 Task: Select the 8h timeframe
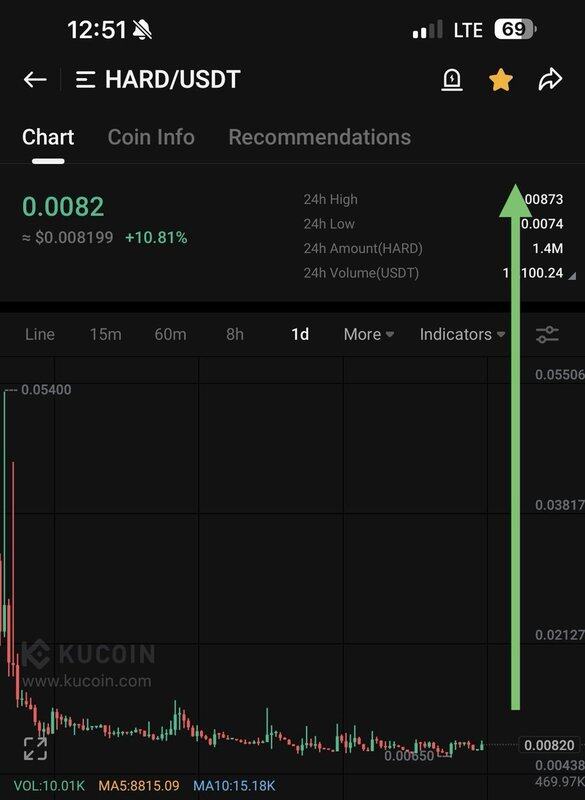[x=235, y=334]
